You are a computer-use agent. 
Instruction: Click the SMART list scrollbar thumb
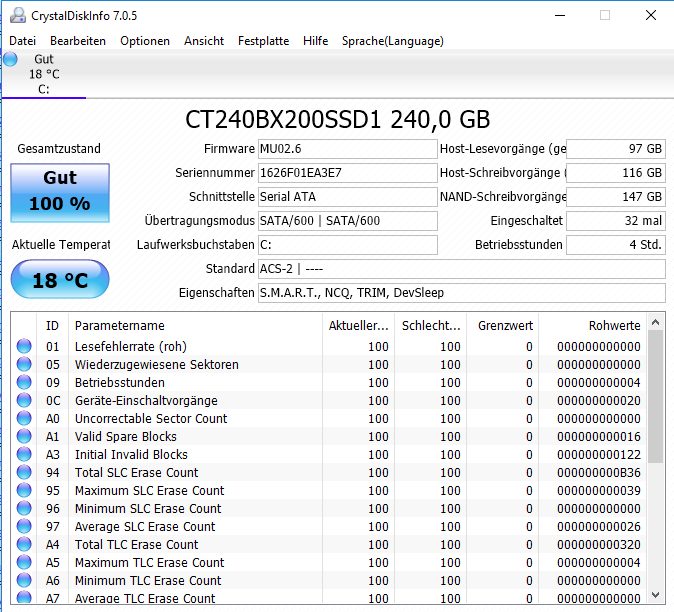click(656, 397)
